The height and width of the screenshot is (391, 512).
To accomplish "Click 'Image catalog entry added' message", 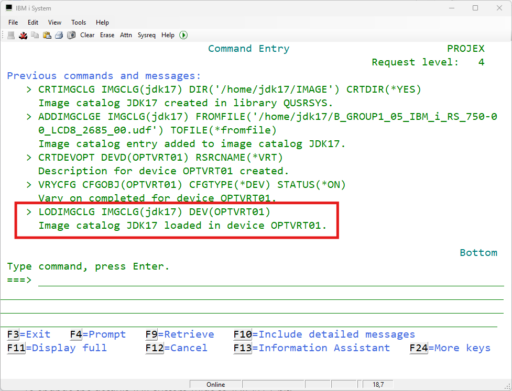I will click(x=192, y=144).
